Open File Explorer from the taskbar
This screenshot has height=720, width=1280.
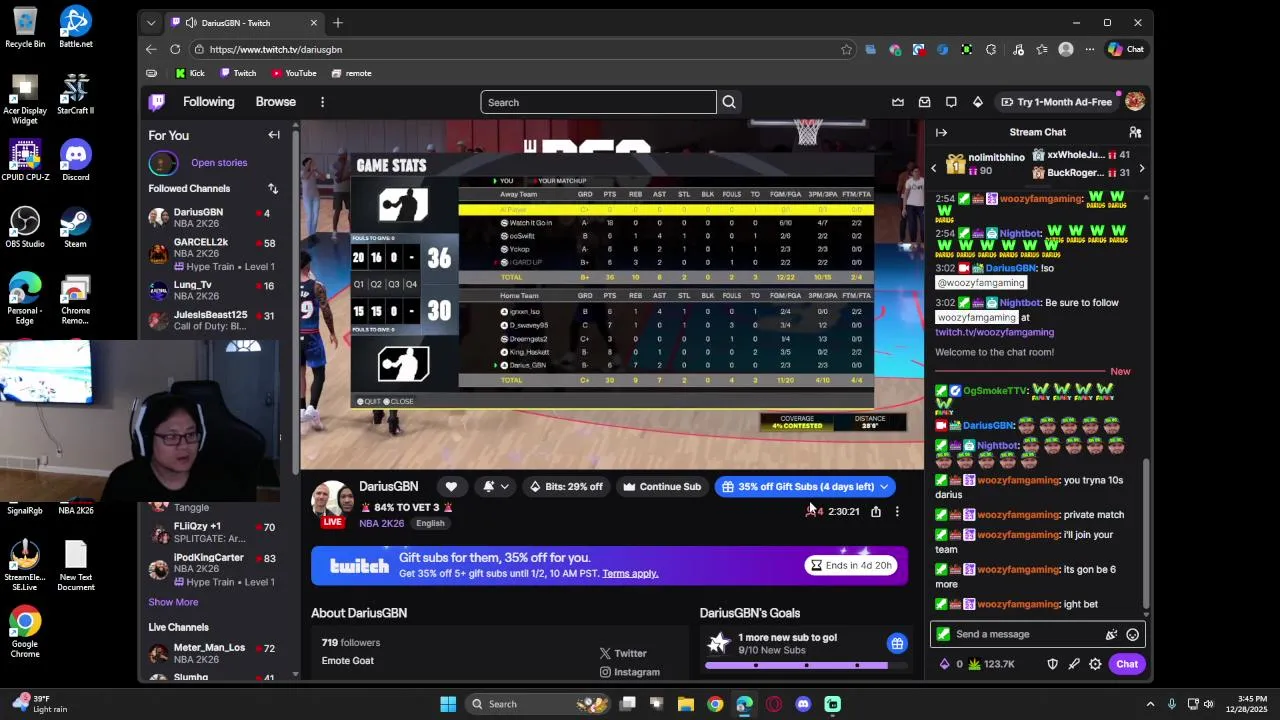tap(686, 704)
